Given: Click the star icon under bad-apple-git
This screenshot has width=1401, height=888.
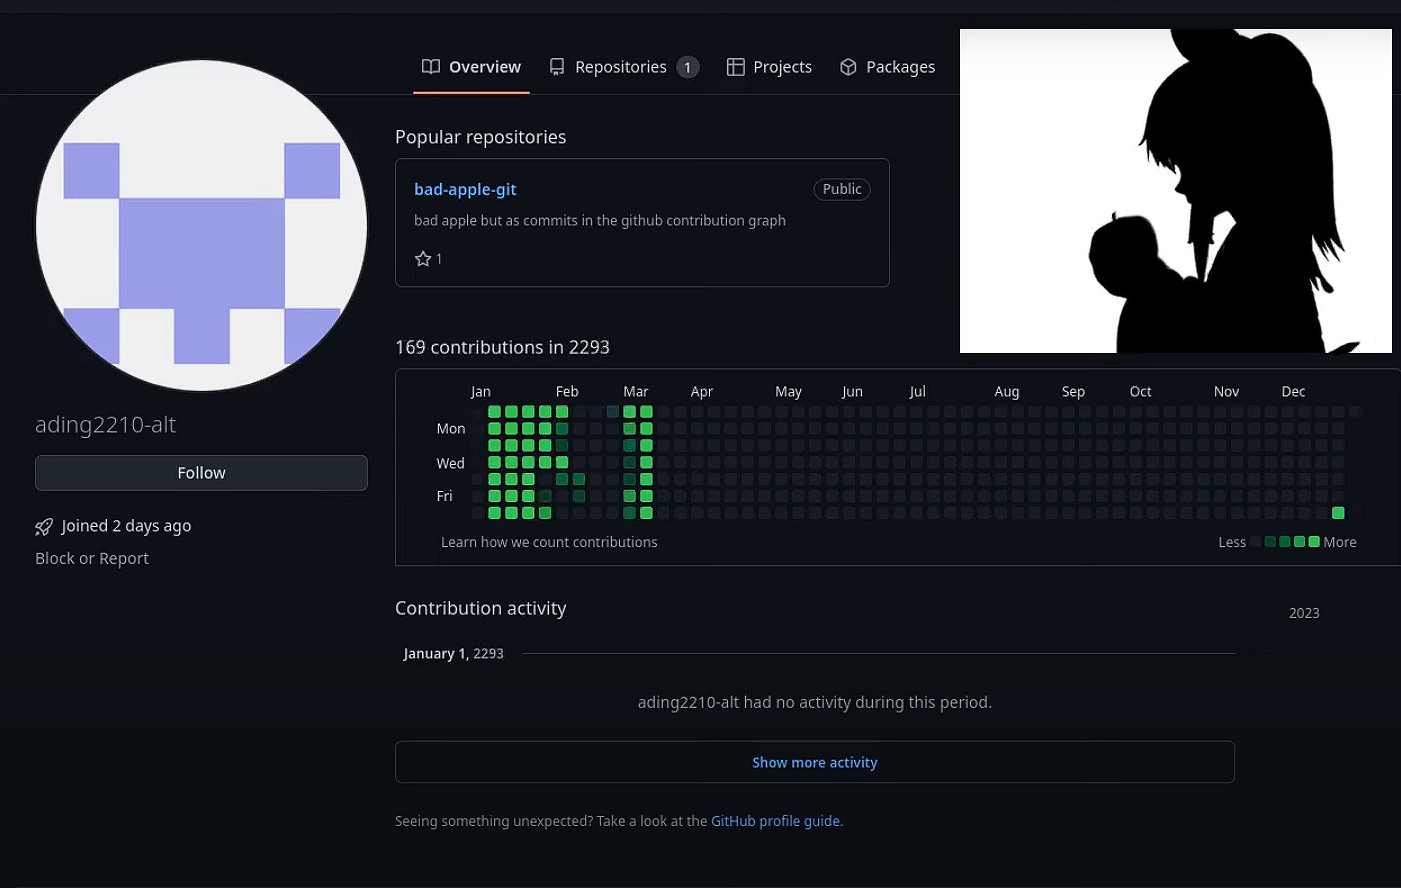Looking at the screenshot, I should pos(423,259).
